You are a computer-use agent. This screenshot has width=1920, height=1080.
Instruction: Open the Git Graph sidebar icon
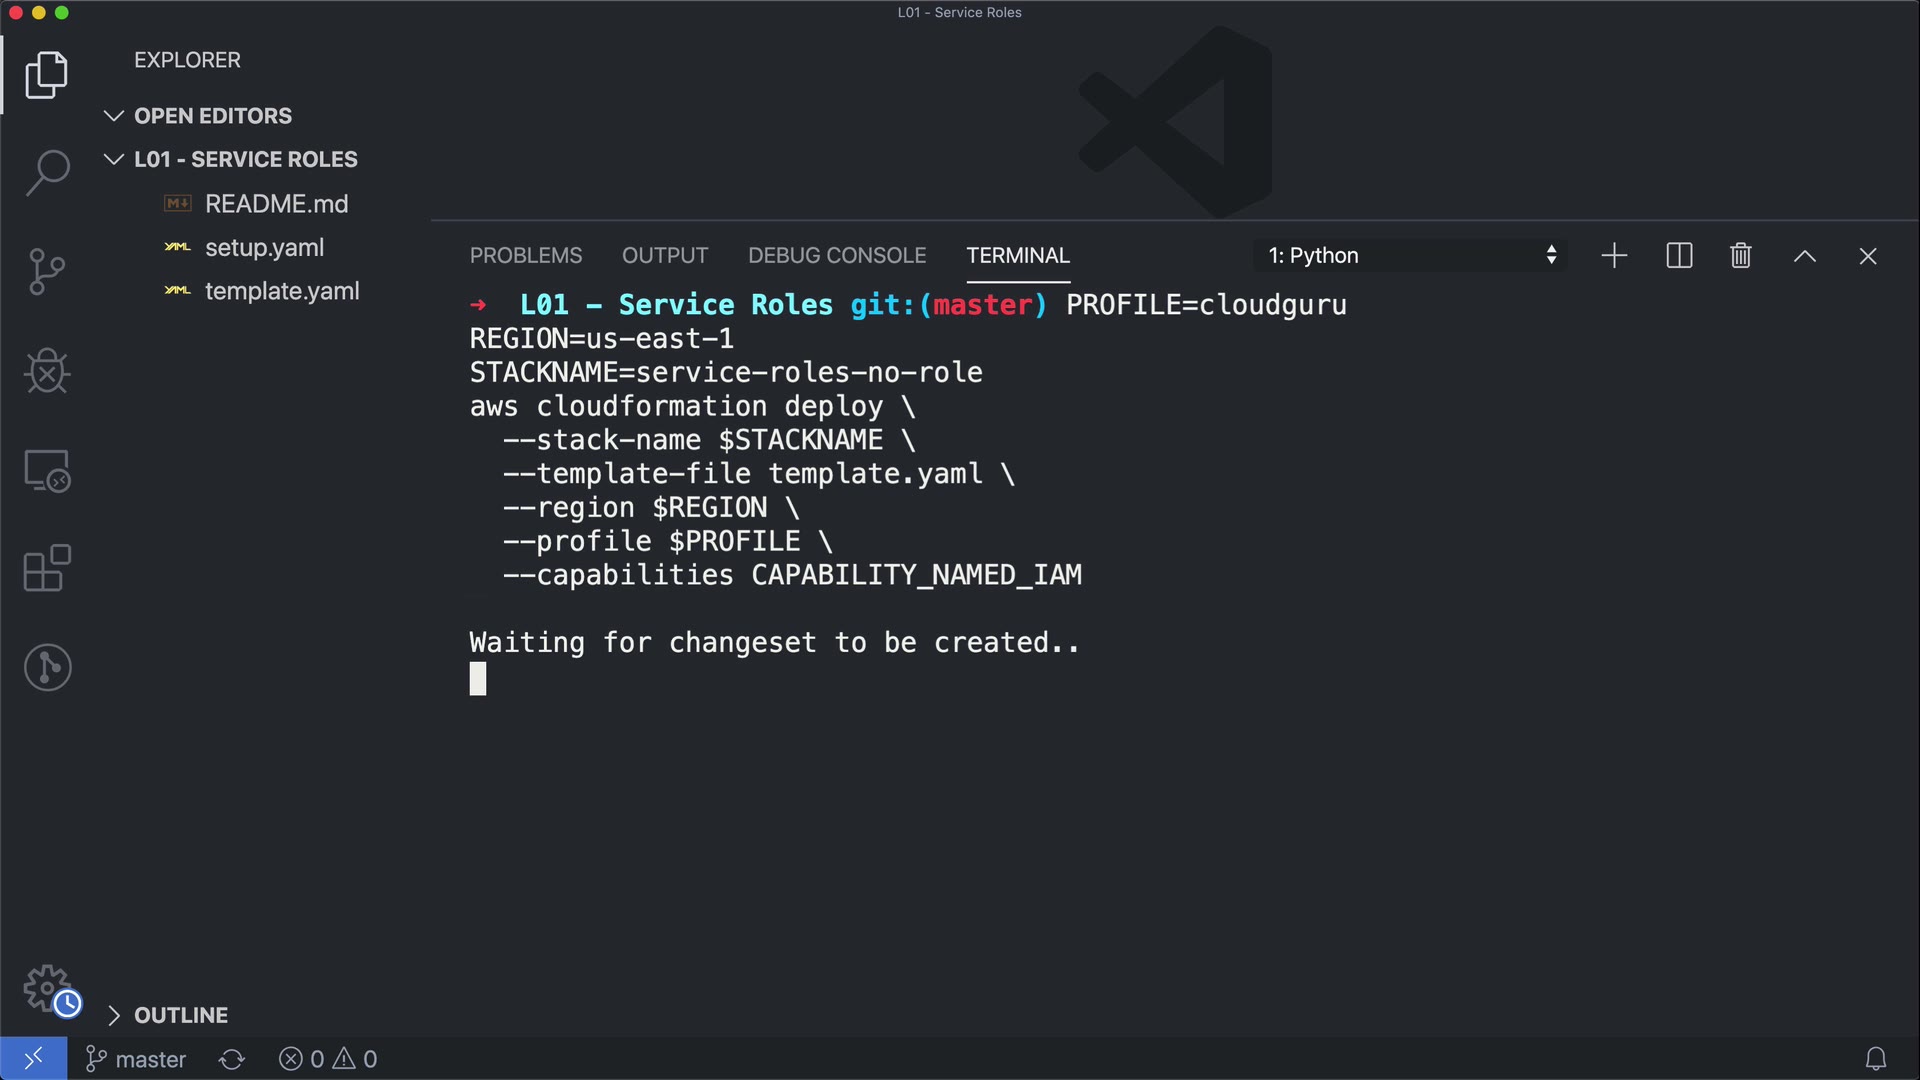click(x=47, y=667)
